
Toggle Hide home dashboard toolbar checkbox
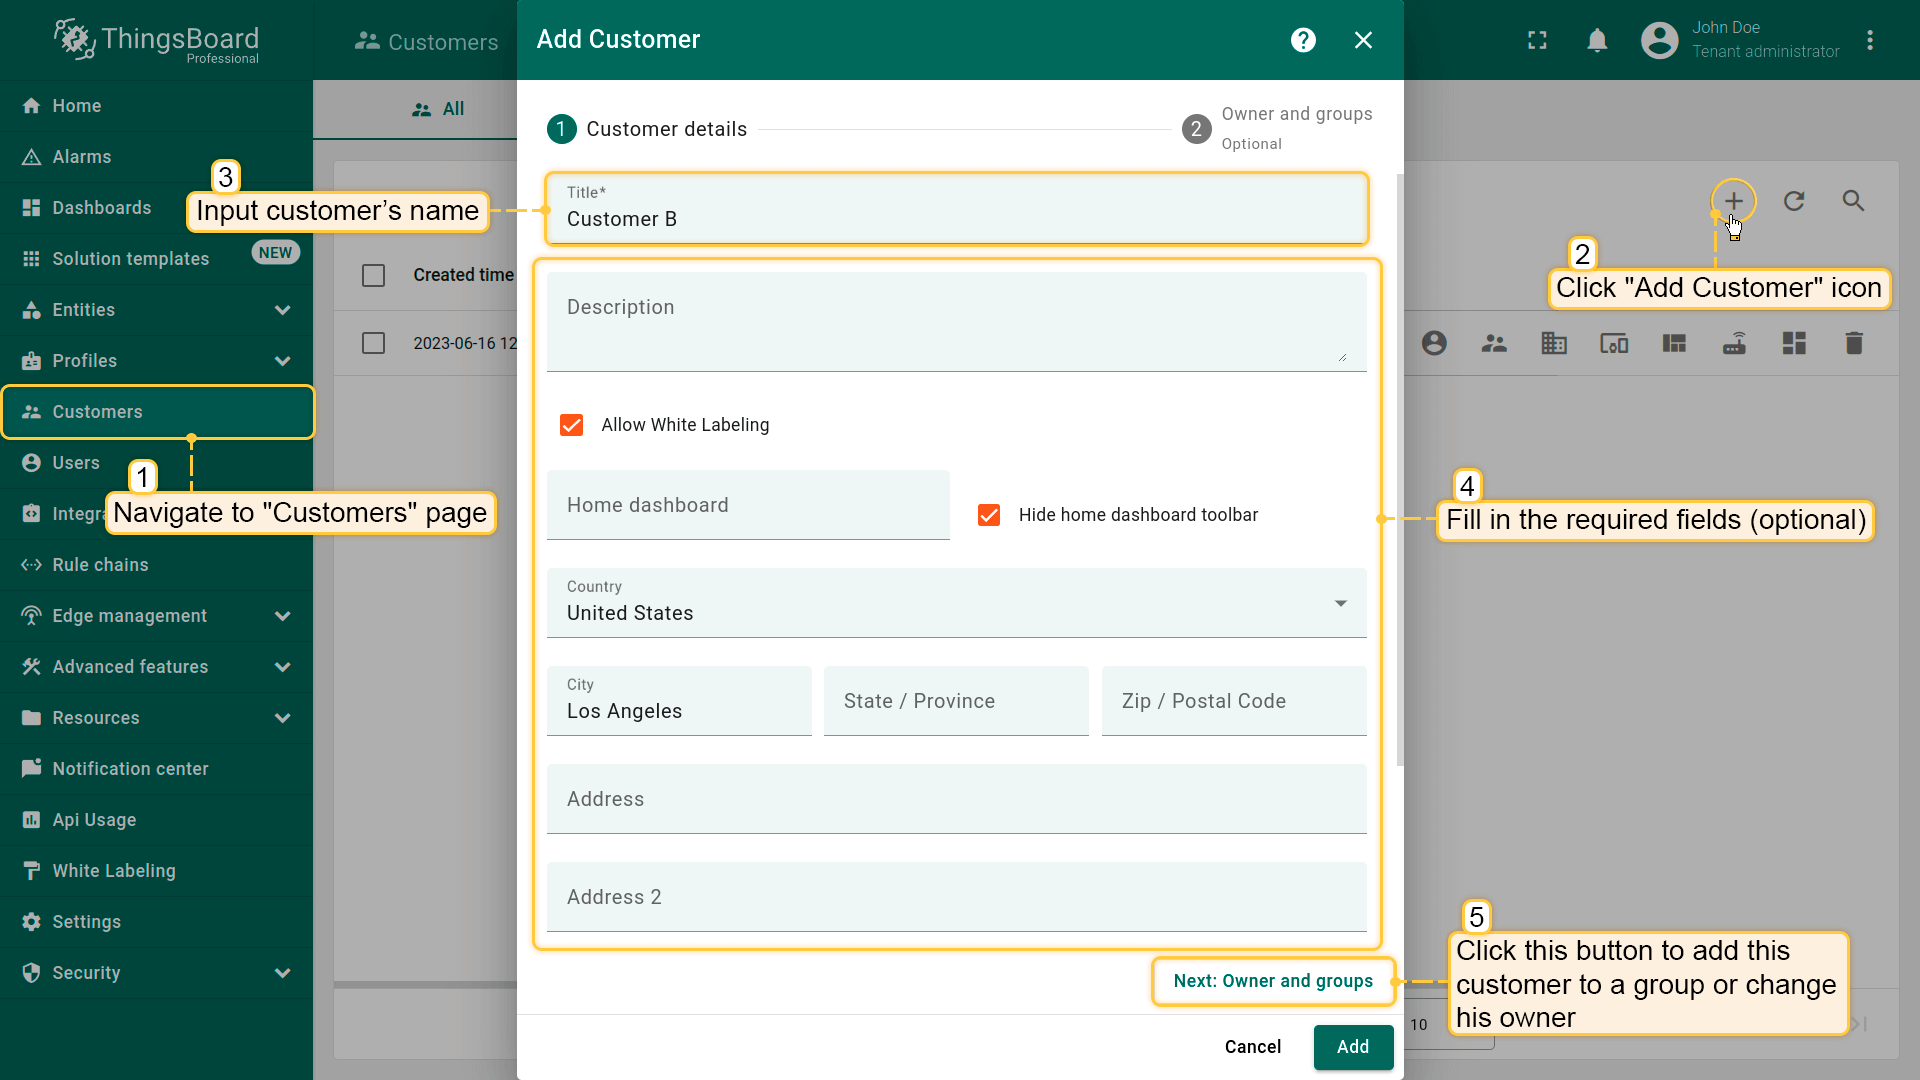tap(989, 515)
